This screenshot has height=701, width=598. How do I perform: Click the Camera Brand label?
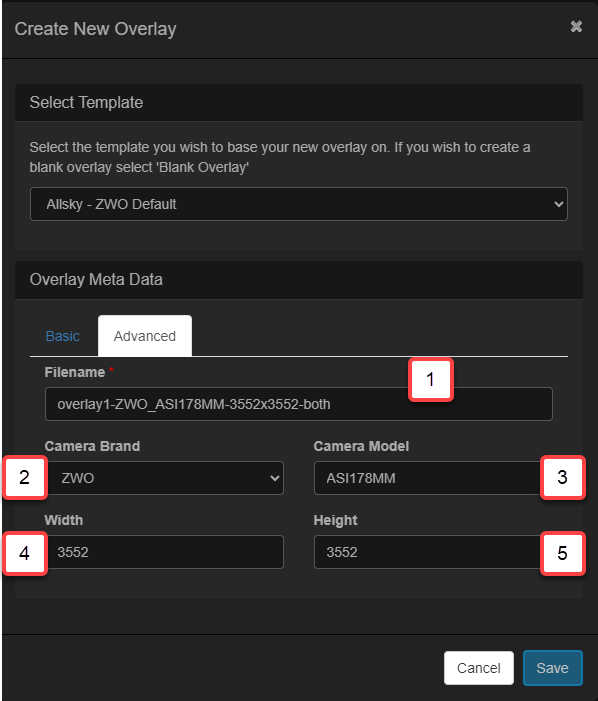92,446
